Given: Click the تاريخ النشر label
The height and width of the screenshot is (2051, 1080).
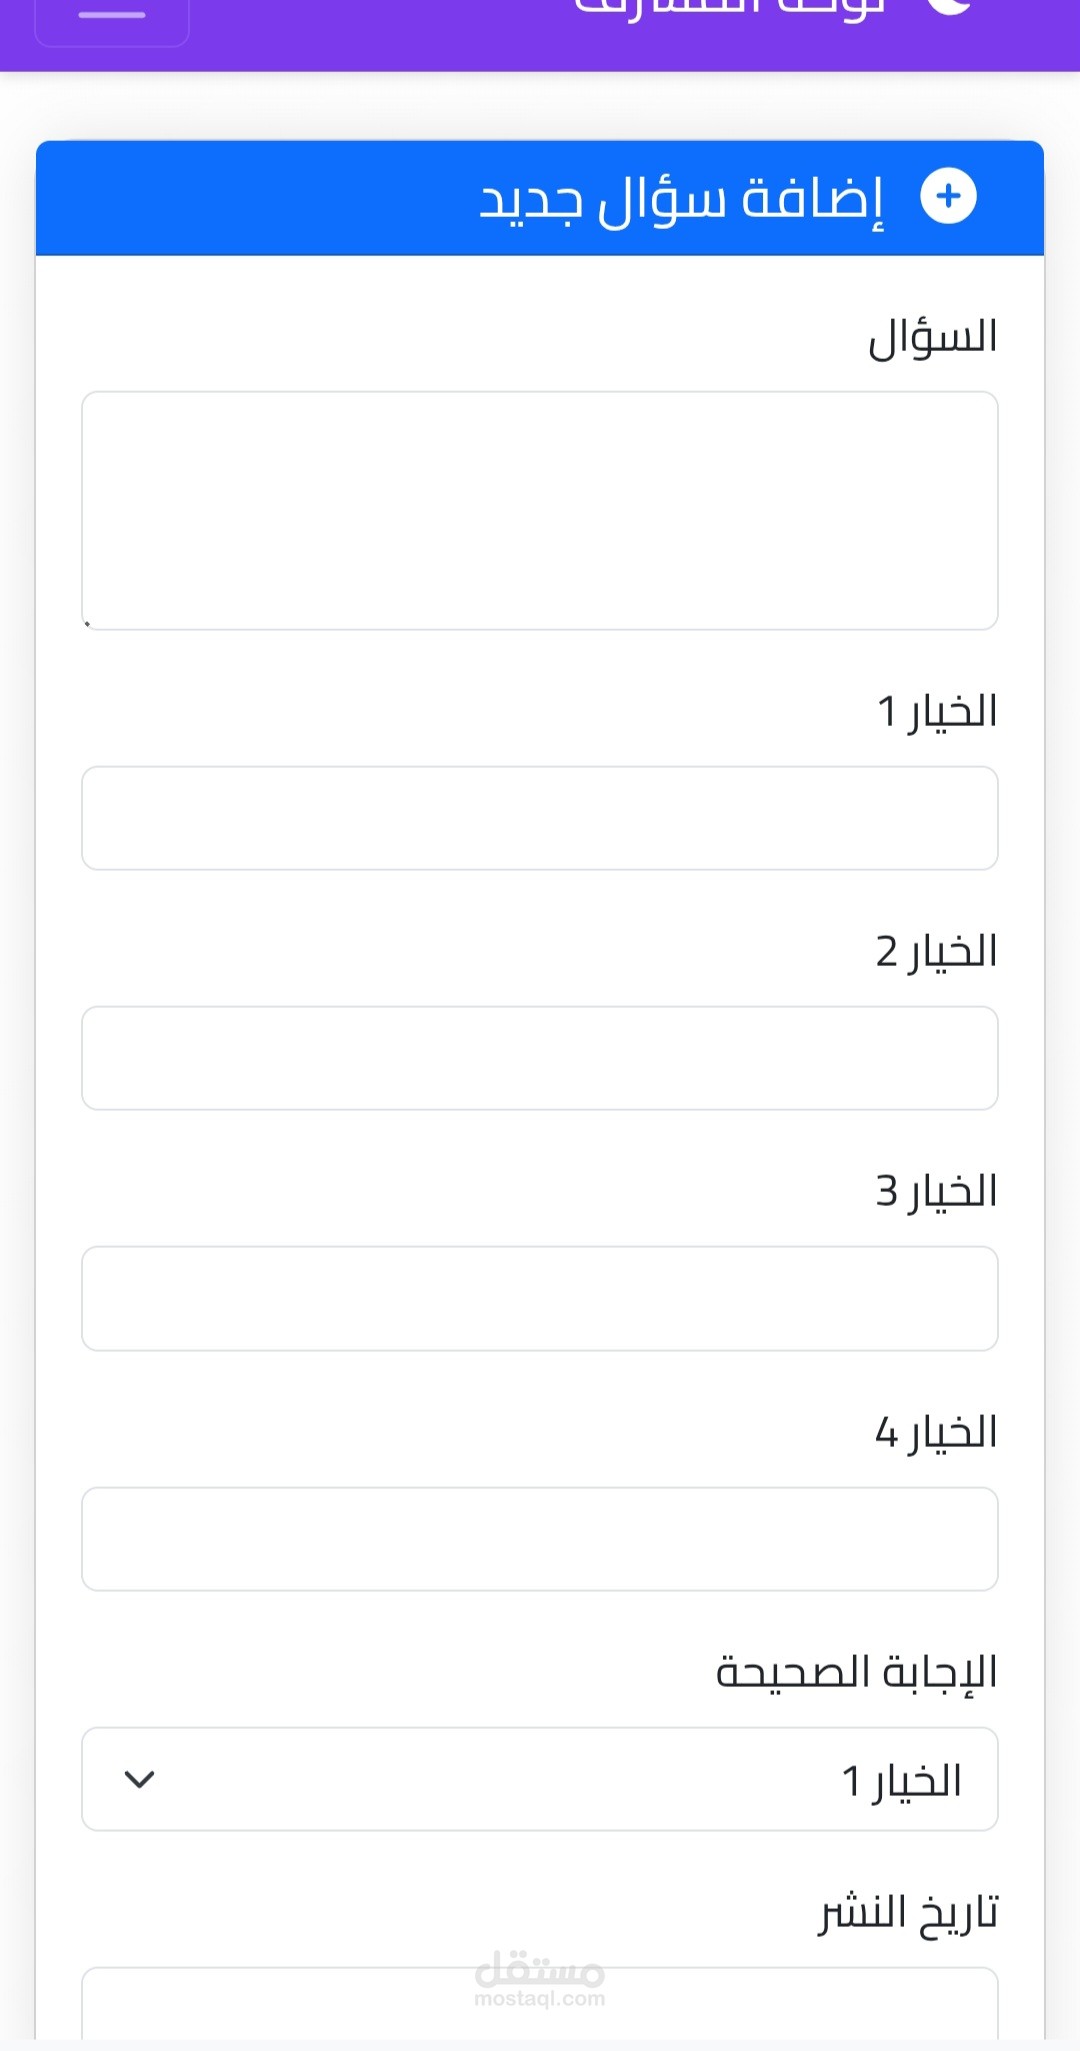Looking at the screenshot, I should 909,1913.
